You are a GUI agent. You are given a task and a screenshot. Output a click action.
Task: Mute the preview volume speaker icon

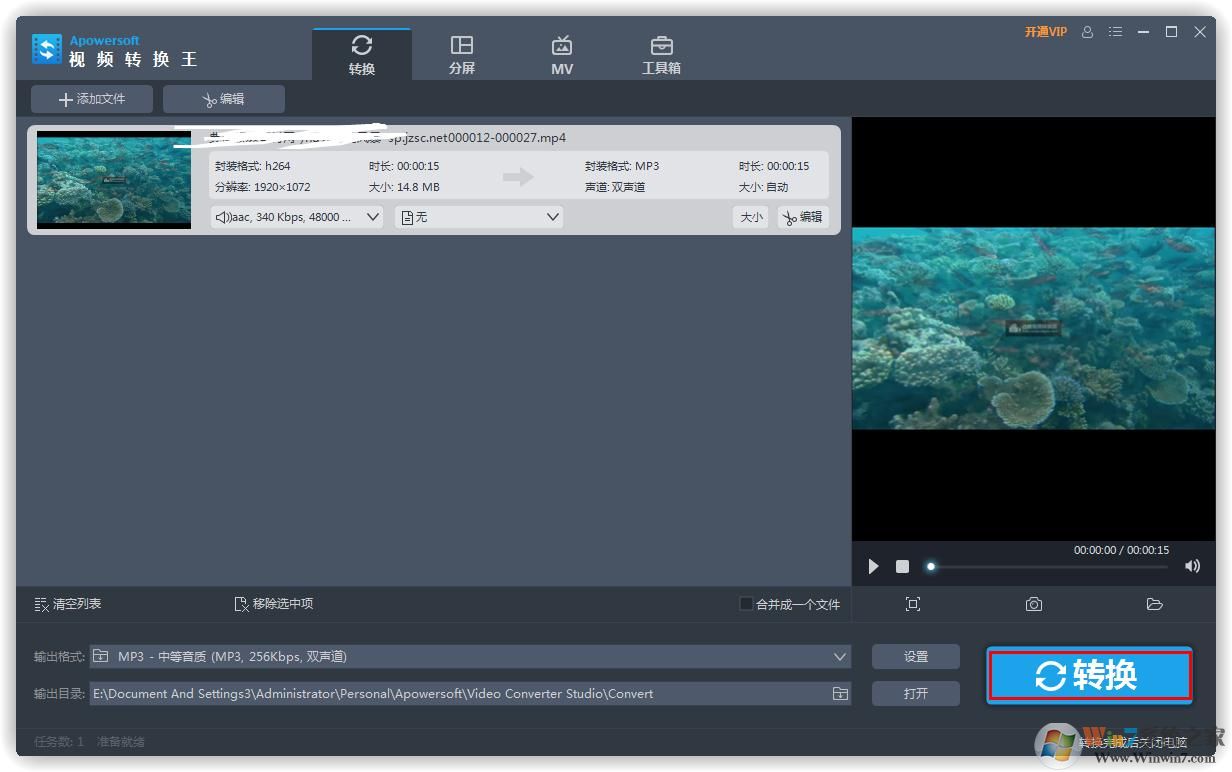coord(1192,567)
